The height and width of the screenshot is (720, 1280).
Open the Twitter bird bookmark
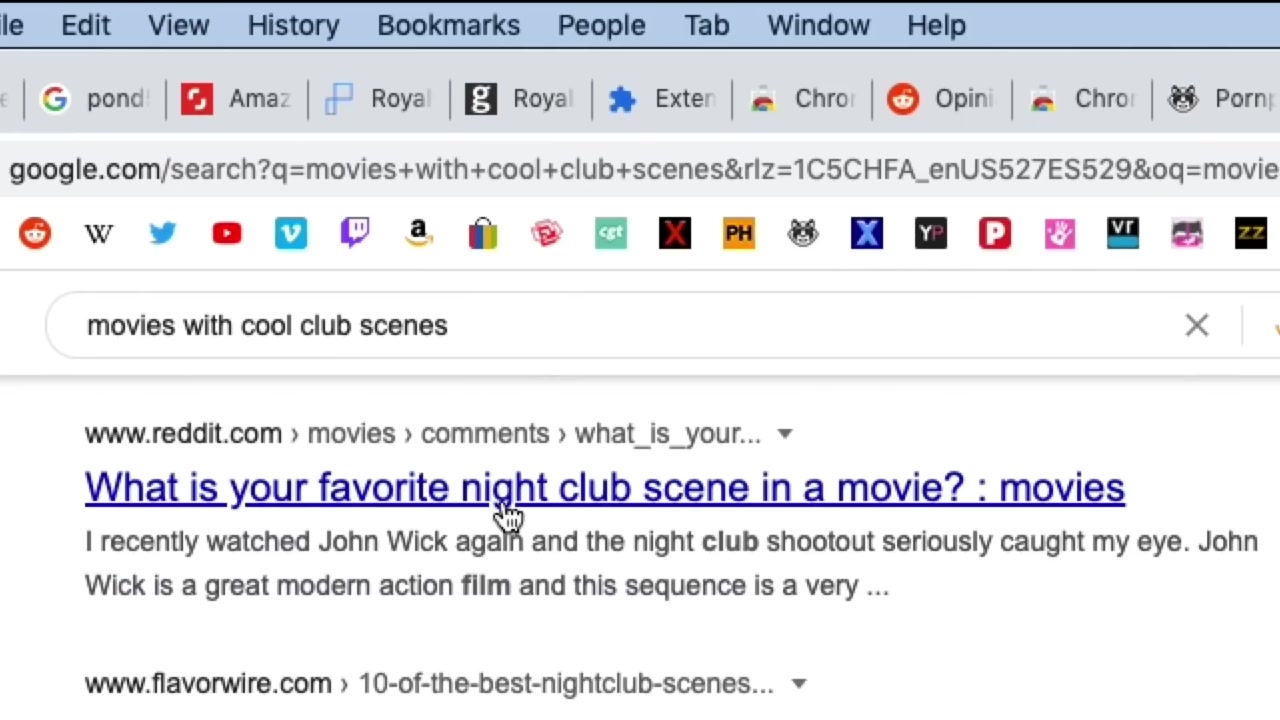pyautogui.click(x=162, y=234)
